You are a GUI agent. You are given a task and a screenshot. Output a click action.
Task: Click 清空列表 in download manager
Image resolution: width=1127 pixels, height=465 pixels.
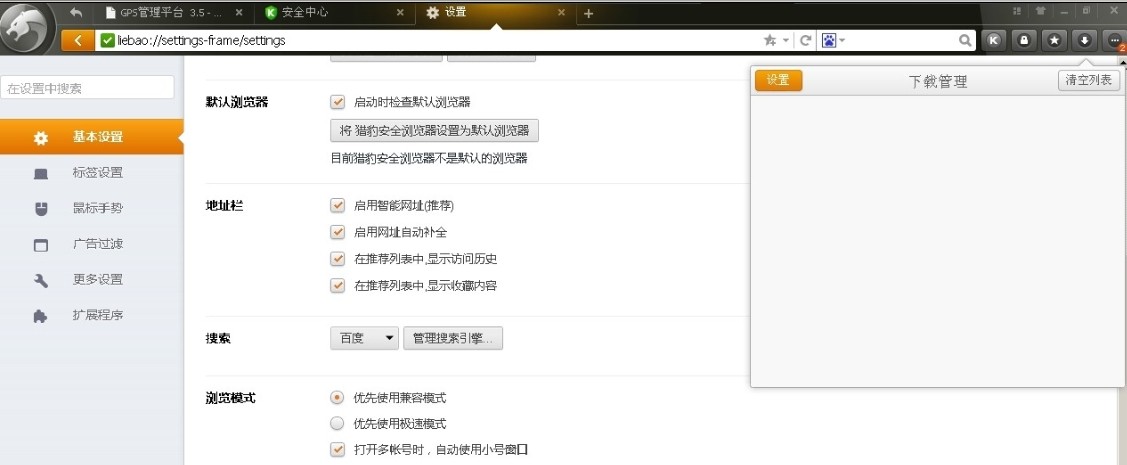point(1088,81)
